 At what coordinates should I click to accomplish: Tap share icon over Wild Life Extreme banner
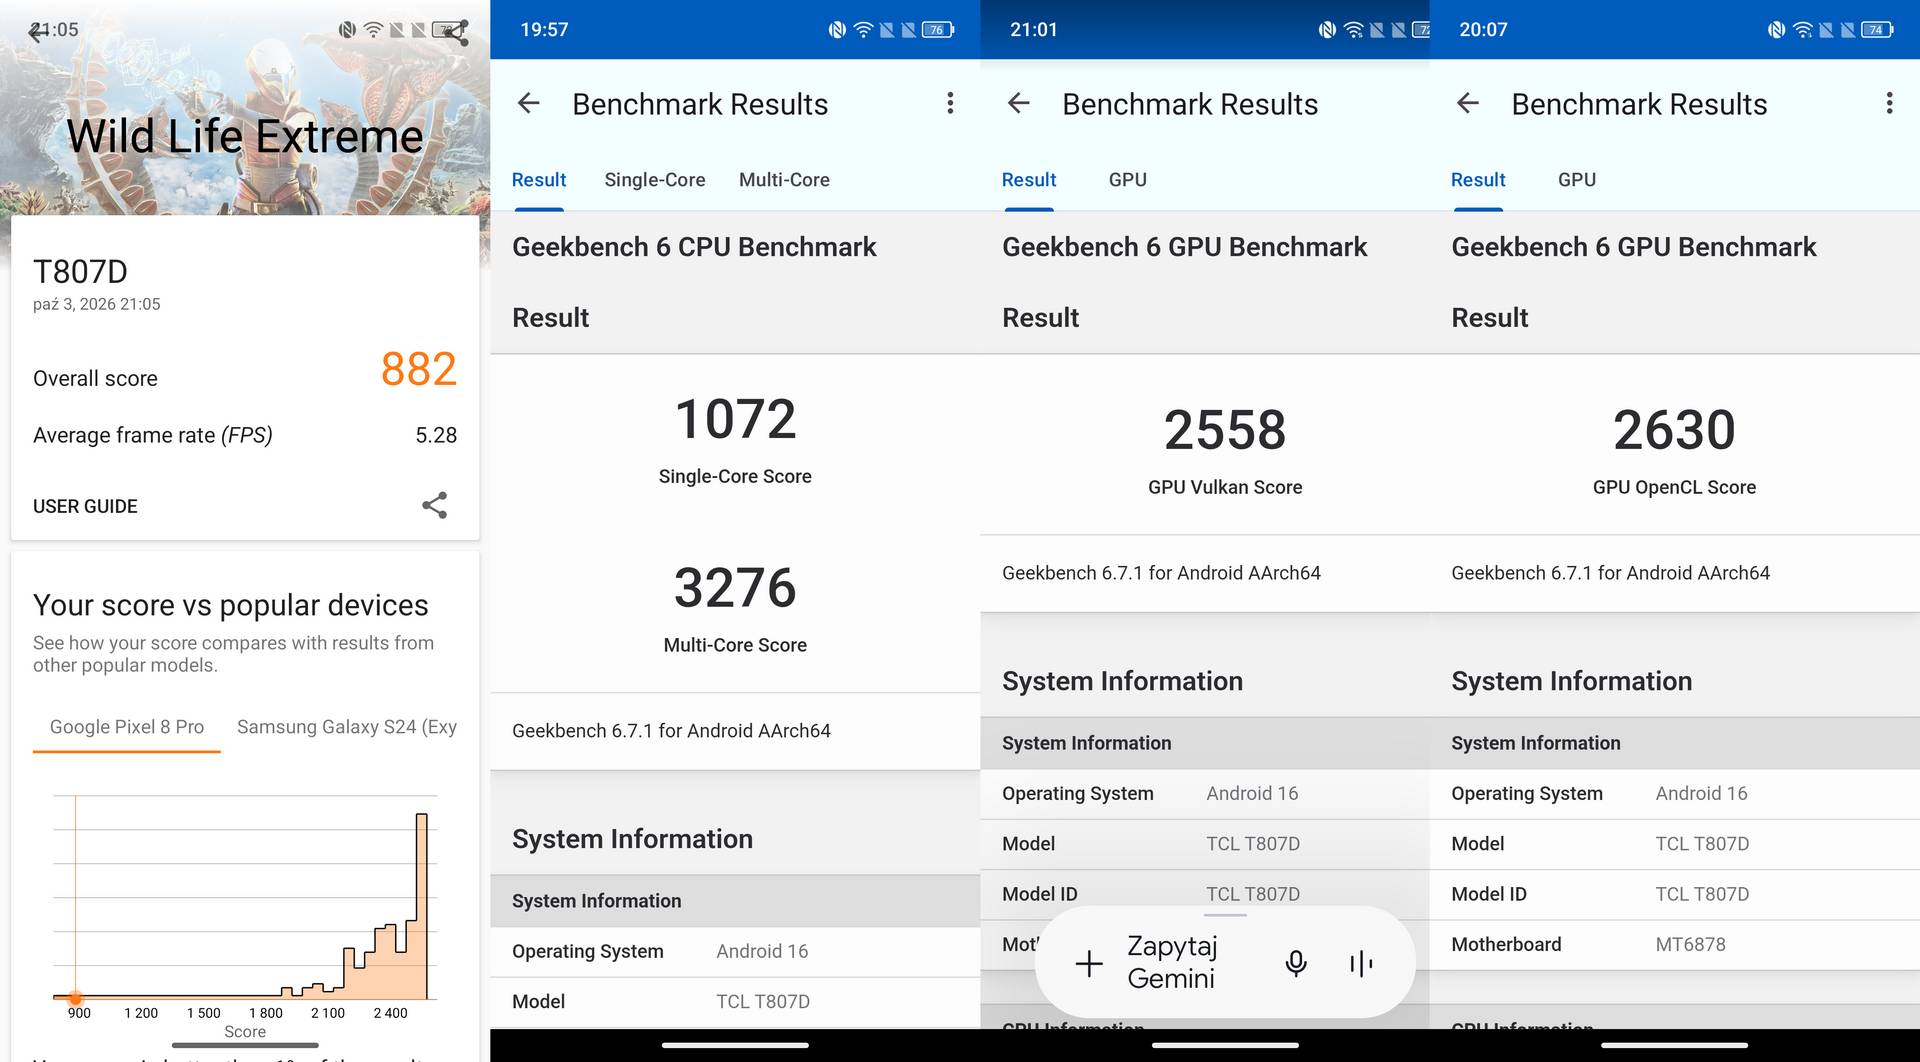[456, 32]
